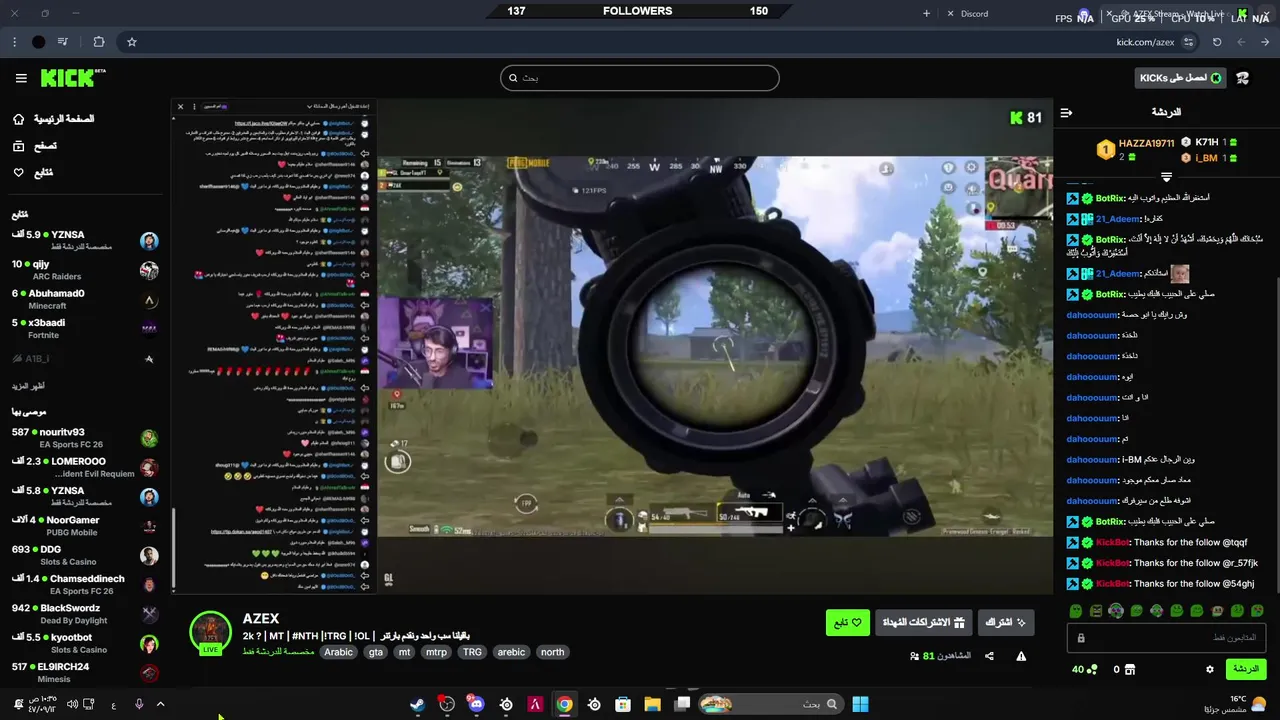Image resolution: width=1280 pixels, height=720 pixels.
Task: Open Steam from the taskbar
Action: click(x=417, y=704)
